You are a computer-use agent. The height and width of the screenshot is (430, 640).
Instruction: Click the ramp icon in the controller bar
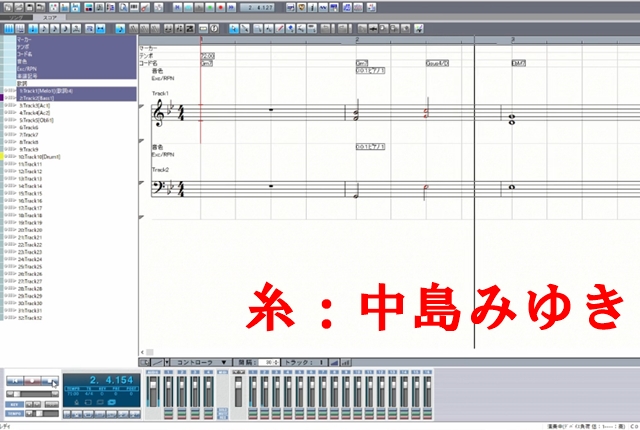pos(334,362)
